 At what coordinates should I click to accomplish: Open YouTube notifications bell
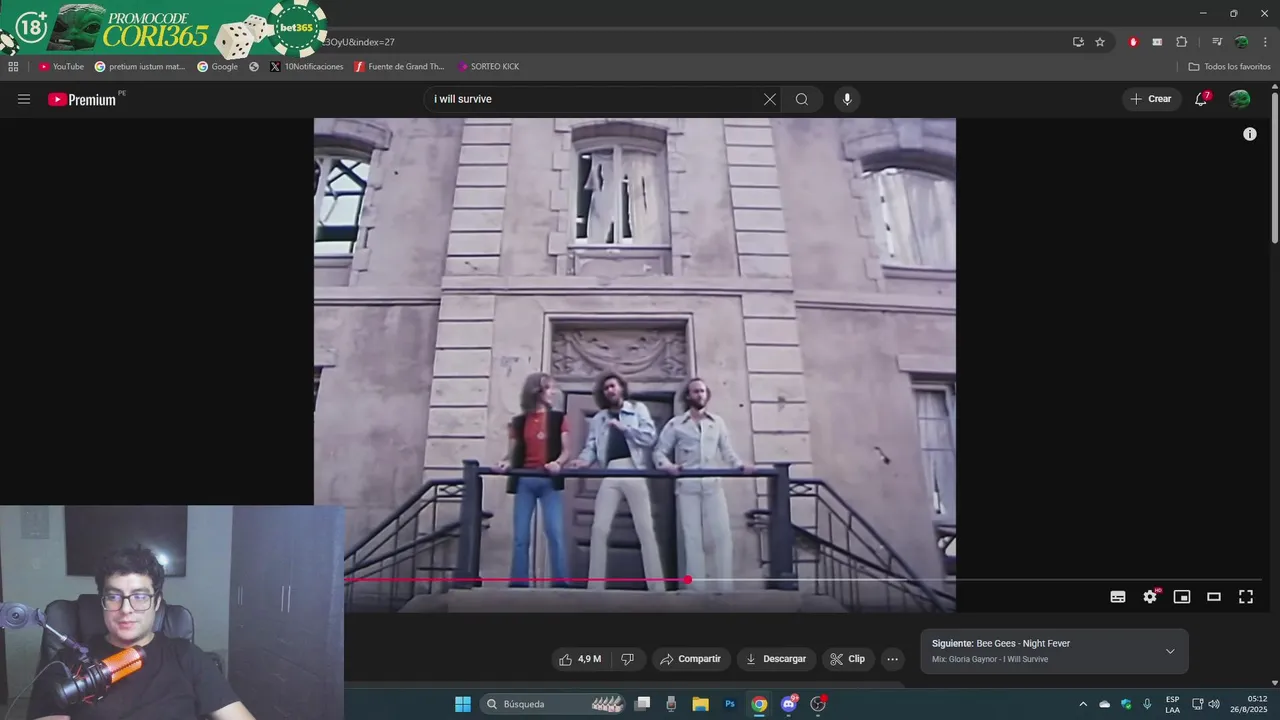click(x=1202, y=99)
